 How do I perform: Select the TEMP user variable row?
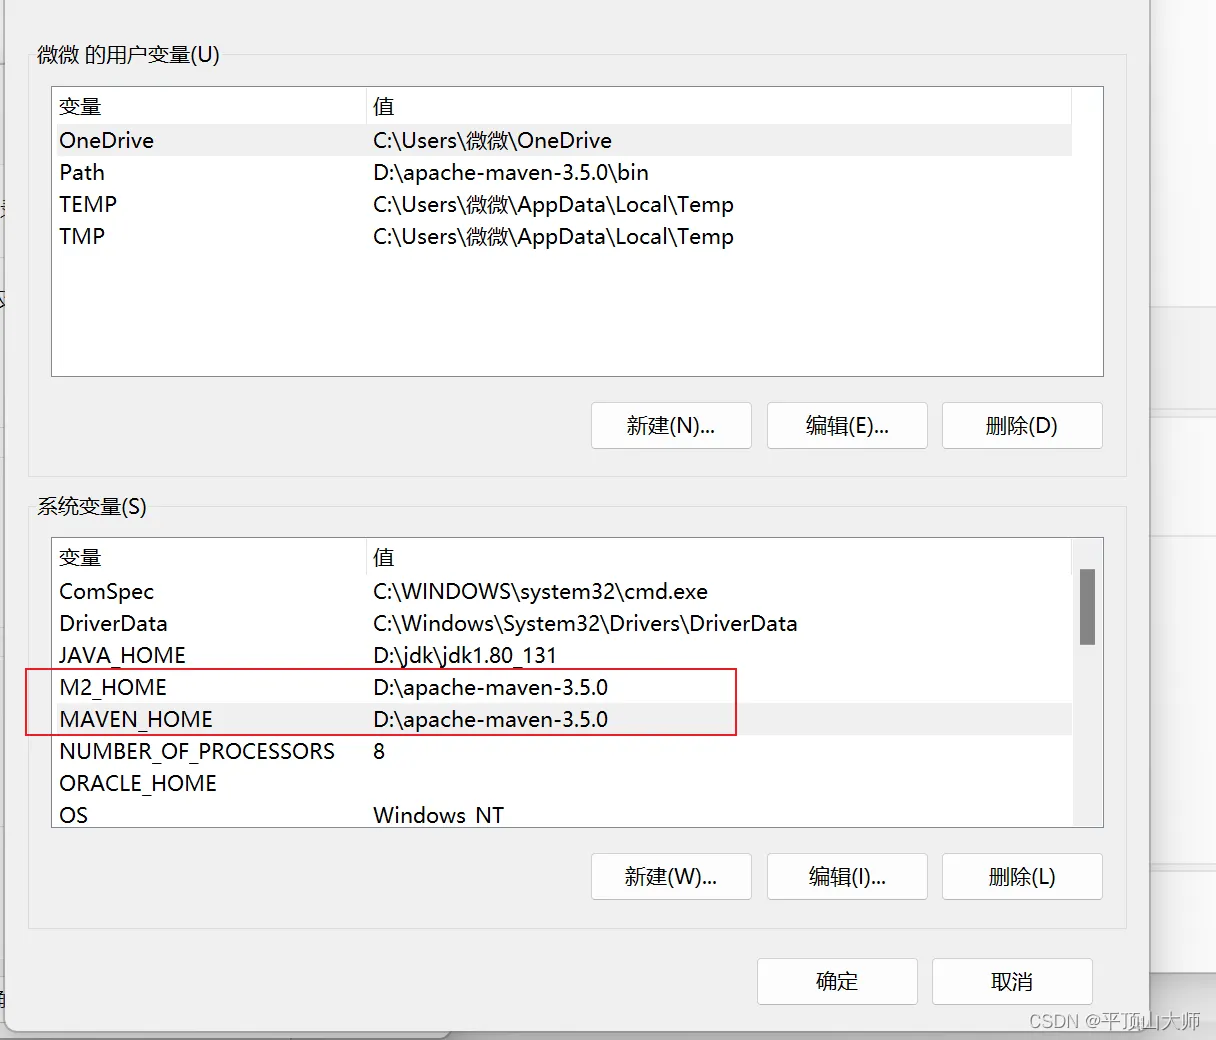(x=562, y=204)
